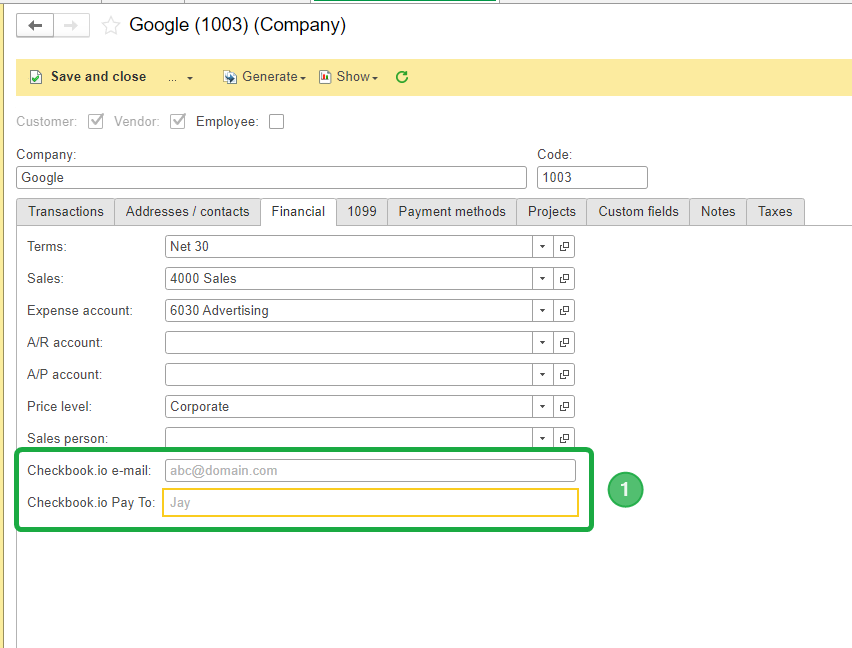The height and width of the screenshot is (648, 852).
Task: Focus the Checkbook.io e-mail field
Action: pos(370,470)
